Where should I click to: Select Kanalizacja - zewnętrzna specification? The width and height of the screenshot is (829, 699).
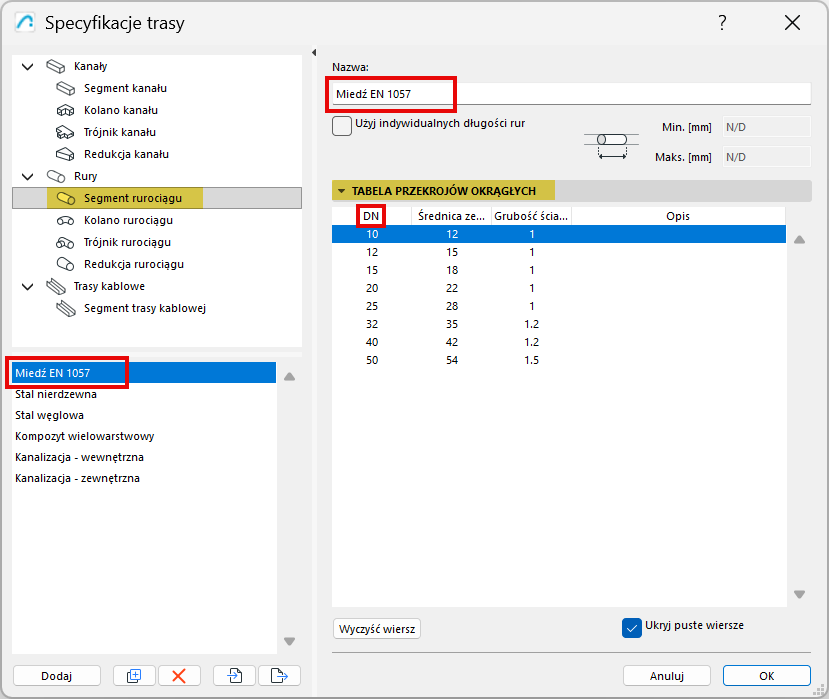click(144, 479)
